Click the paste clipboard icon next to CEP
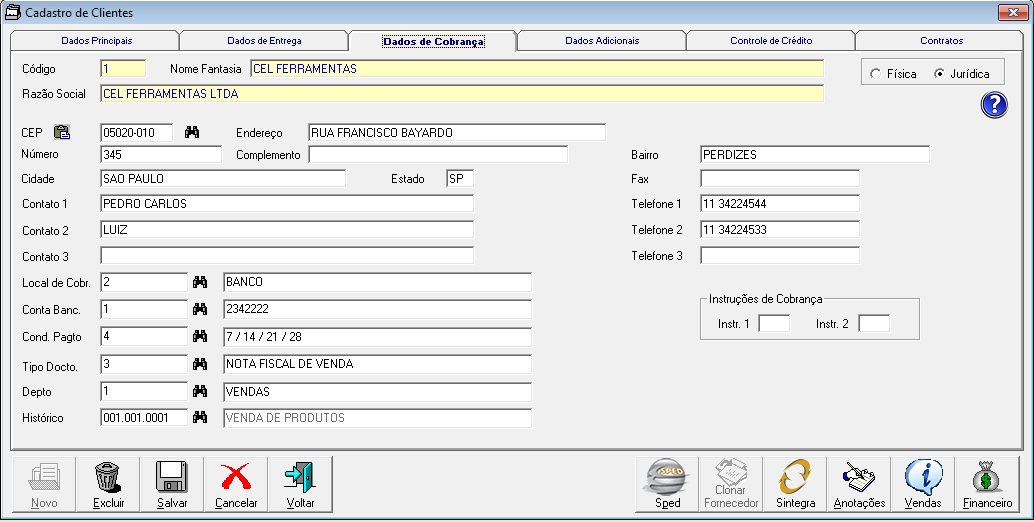 click(x=62, y=132)
